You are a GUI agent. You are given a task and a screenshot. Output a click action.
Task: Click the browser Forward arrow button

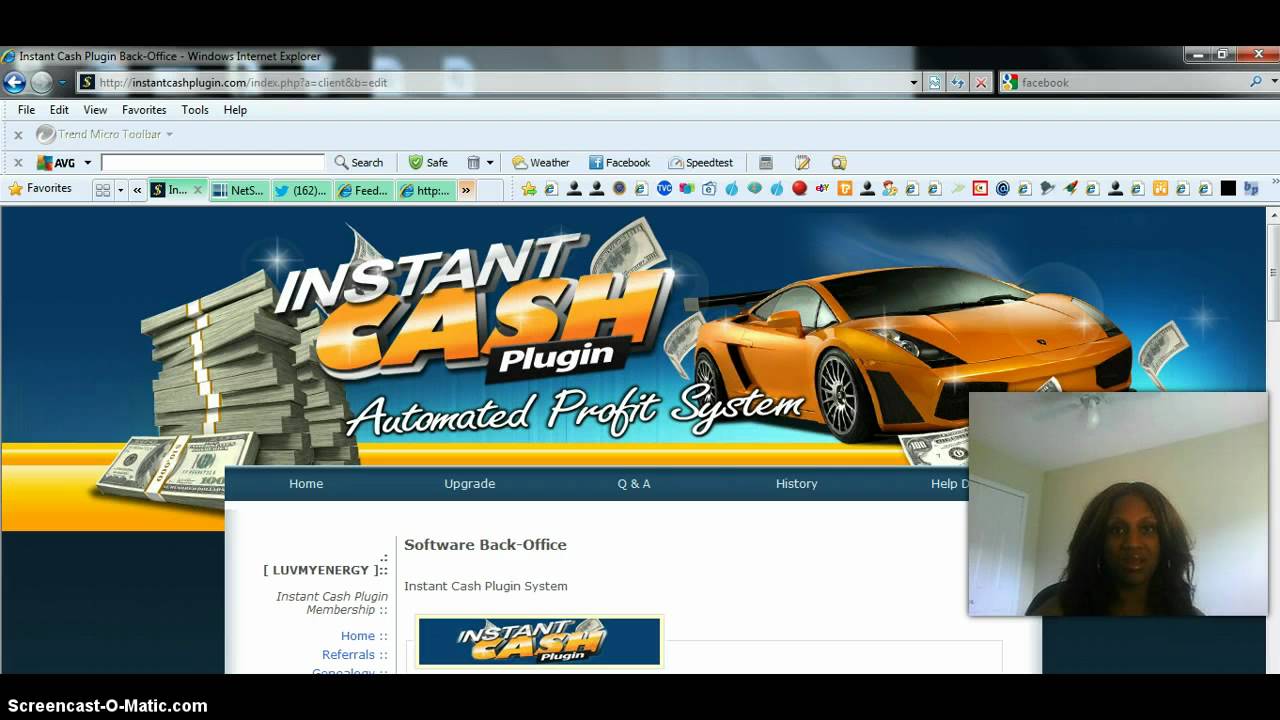[41, 83]
